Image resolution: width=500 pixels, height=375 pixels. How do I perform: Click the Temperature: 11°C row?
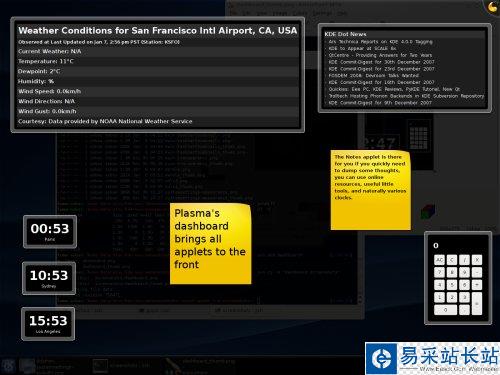point(158,61)
